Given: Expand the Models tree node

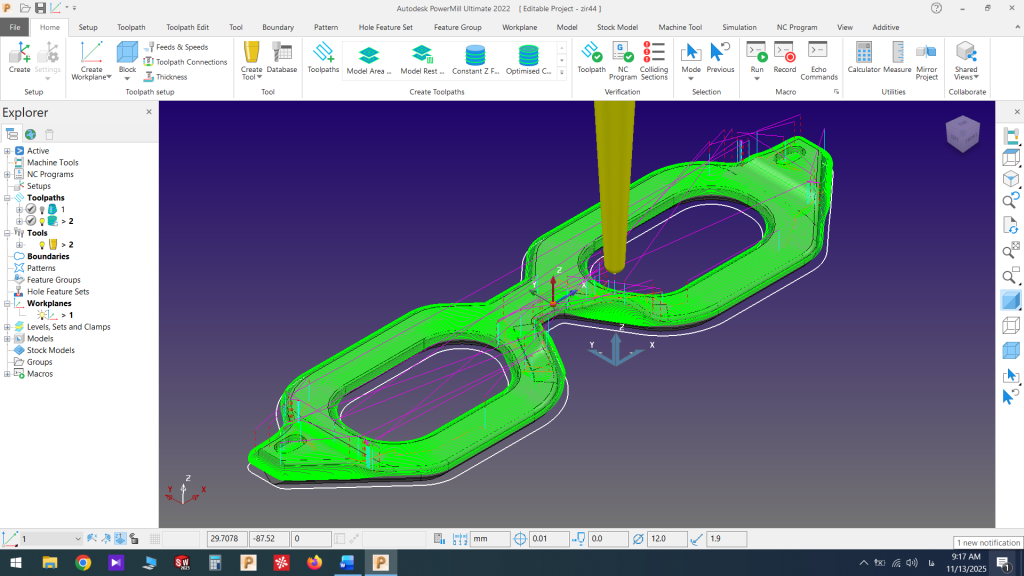Looking at the screenshot, I should [x=7, y=339].
